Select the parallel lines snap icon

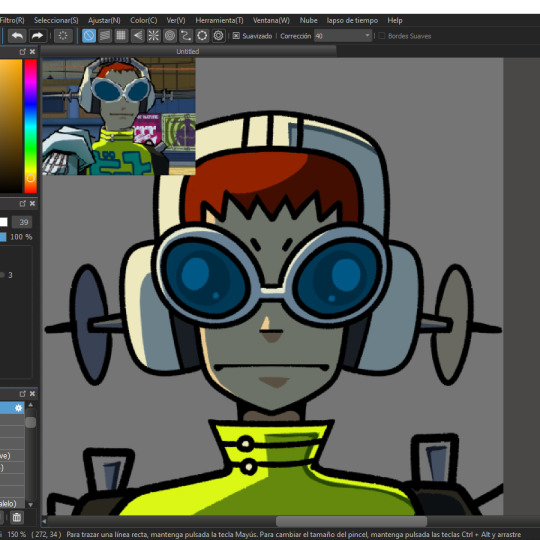tap(105, 36)
